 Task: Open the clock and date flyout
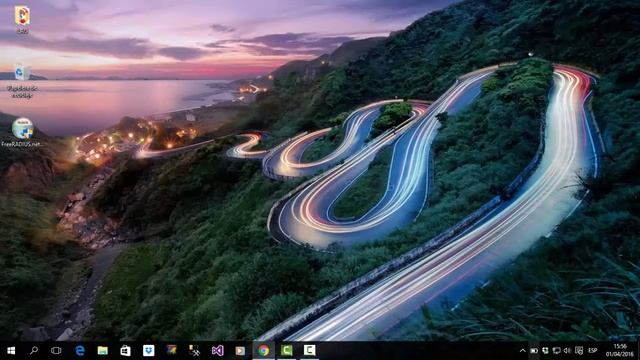pyautogui.click(x=620, y=351)
